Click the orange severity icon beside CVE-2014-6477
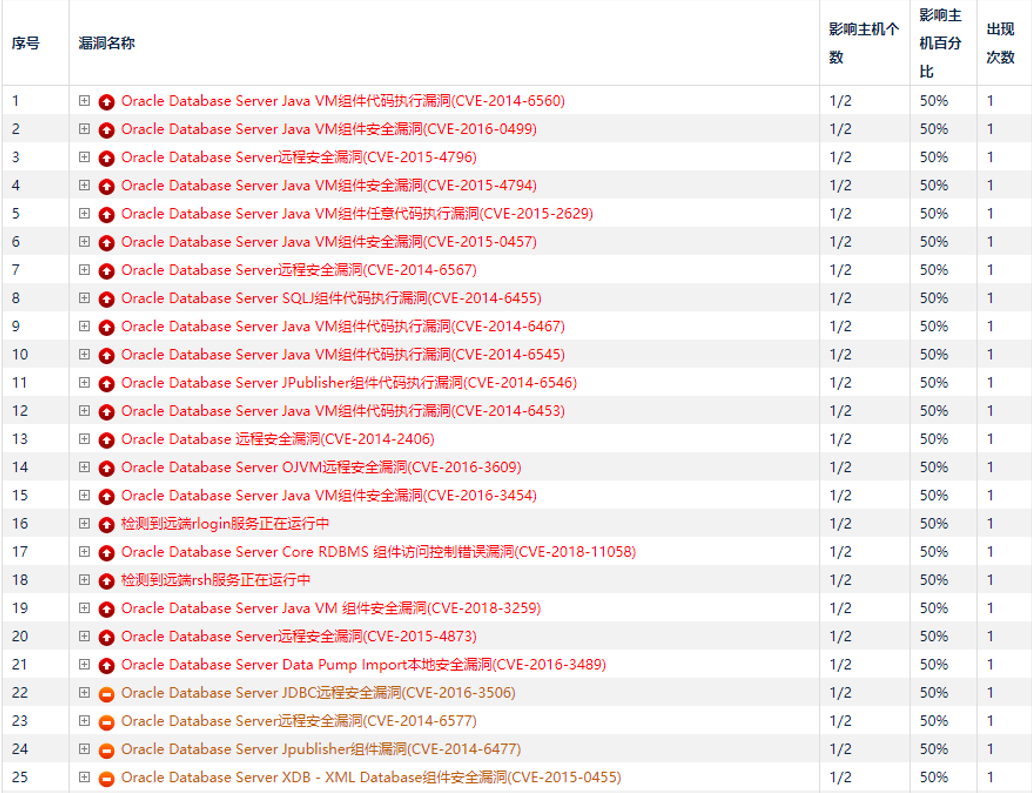 107,748
